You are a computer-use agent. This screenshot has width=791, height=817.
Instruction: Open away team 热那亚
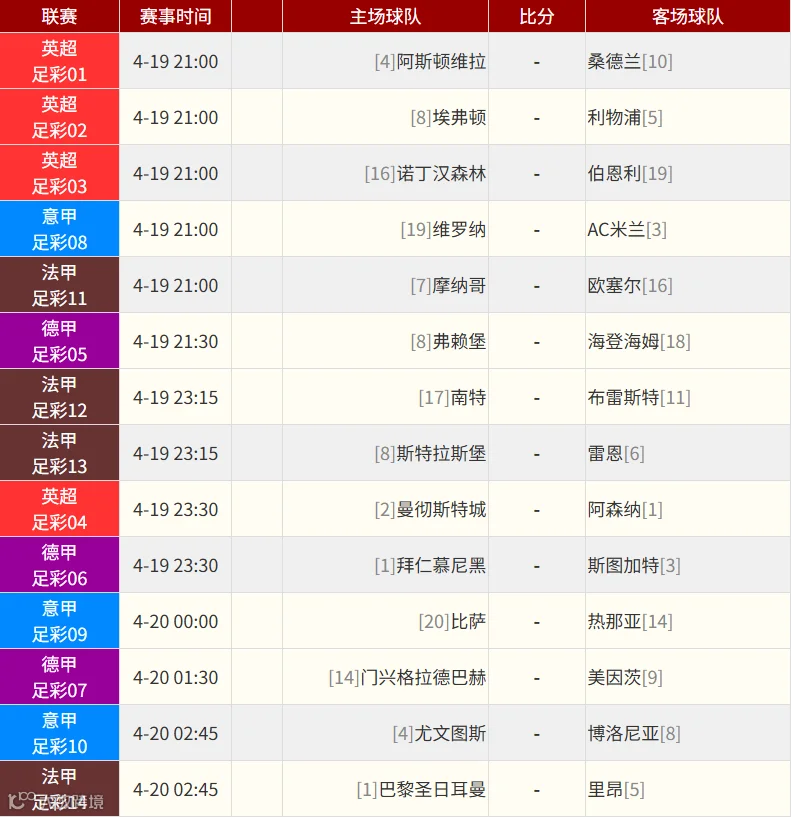(614, 622)
